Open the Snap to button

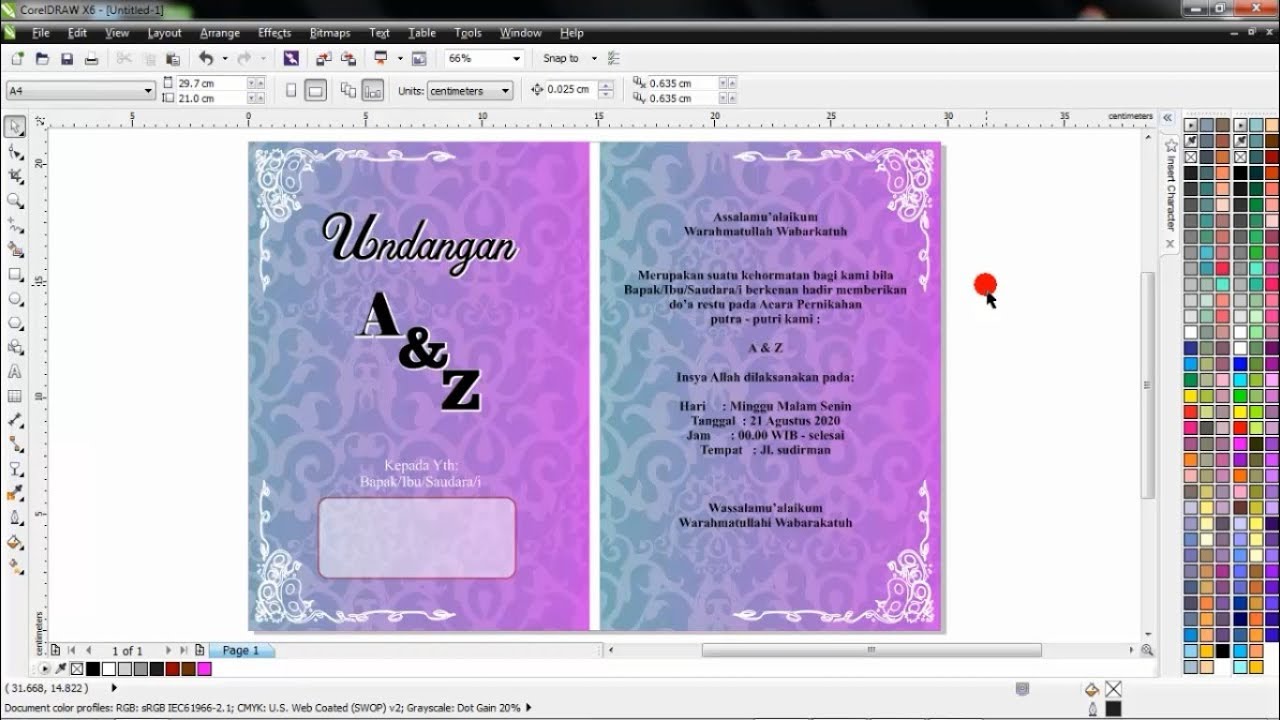click(x=569, y=59)
